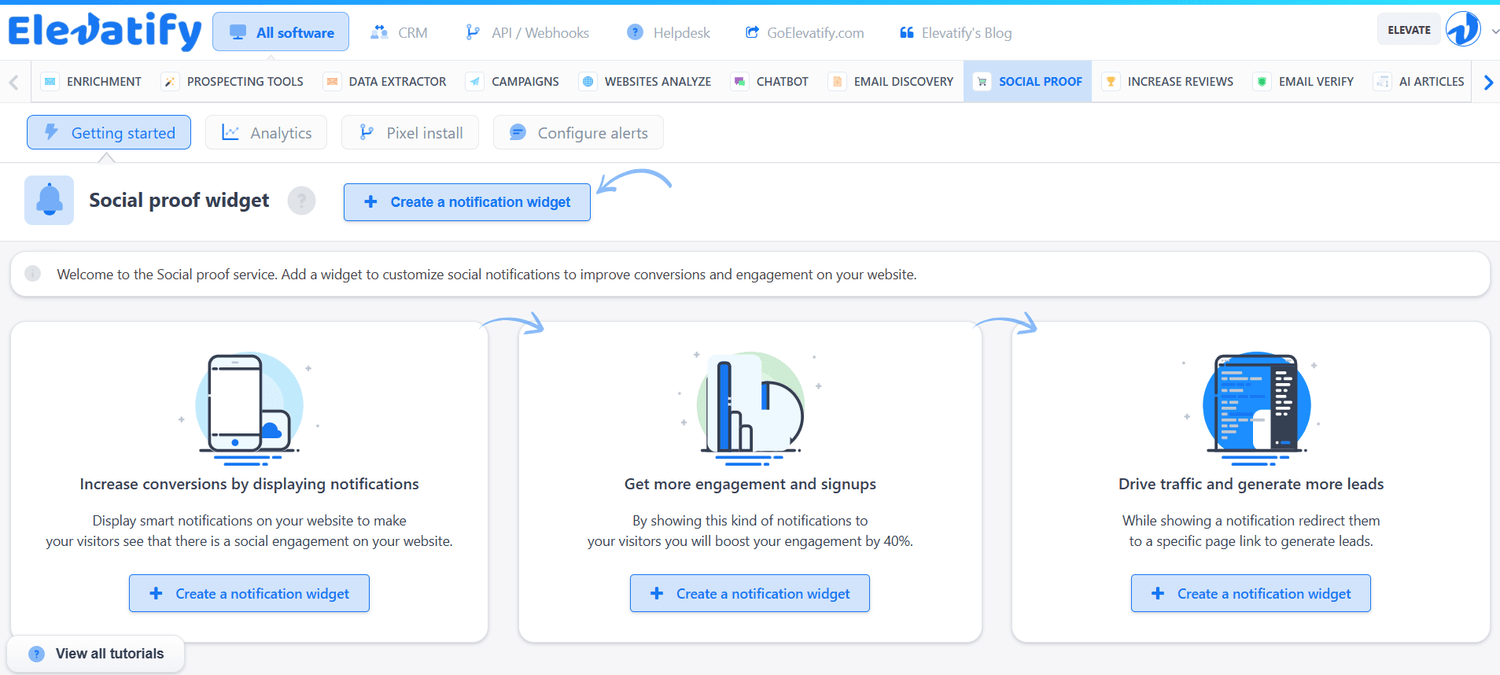
Task: Open the Email Verify tool
Action: pos(1305,82)
